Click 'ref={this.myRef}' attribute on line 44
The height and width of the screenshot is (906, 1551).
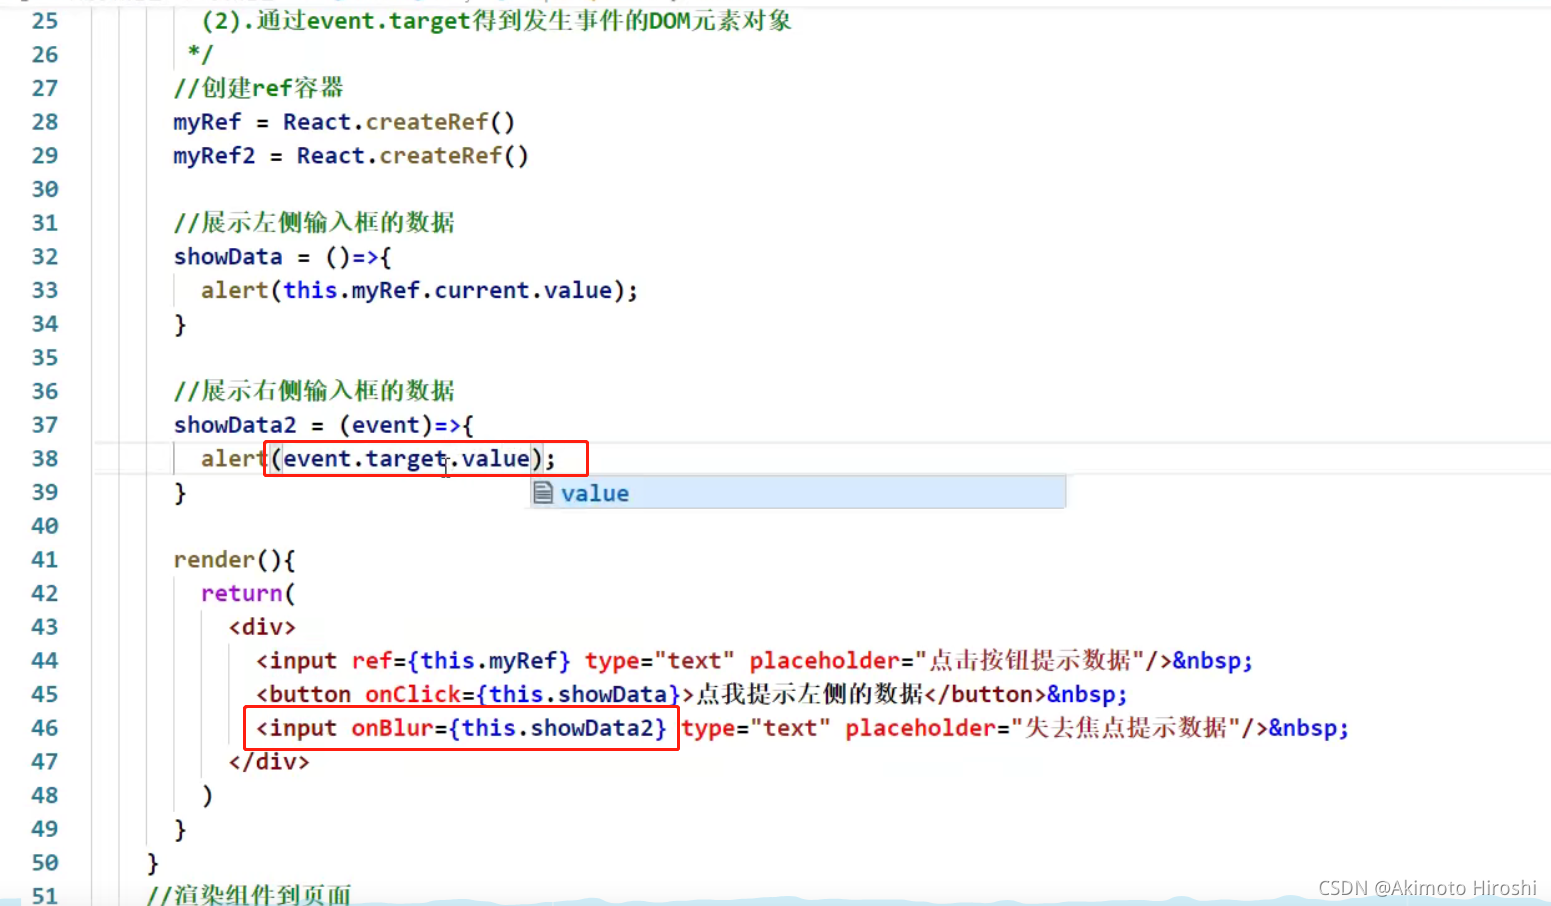click(x=461, y=661)
